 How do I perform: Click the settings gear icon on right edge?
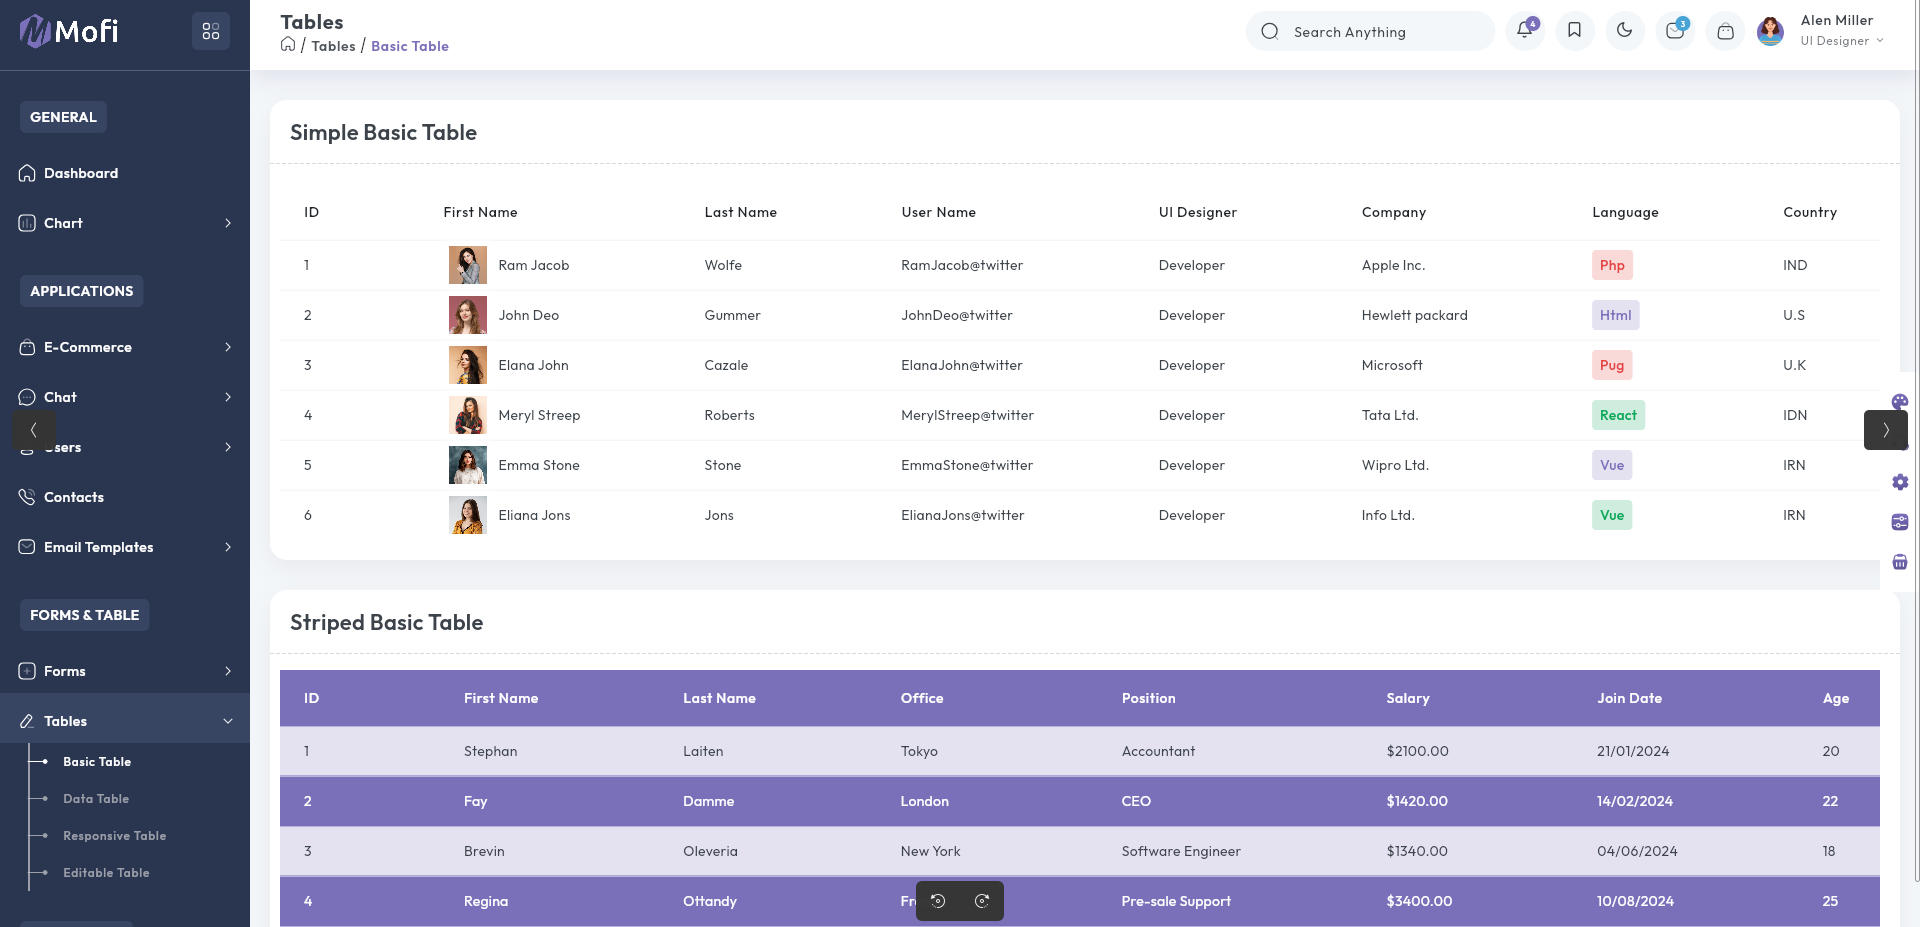tap(1899, 482)
